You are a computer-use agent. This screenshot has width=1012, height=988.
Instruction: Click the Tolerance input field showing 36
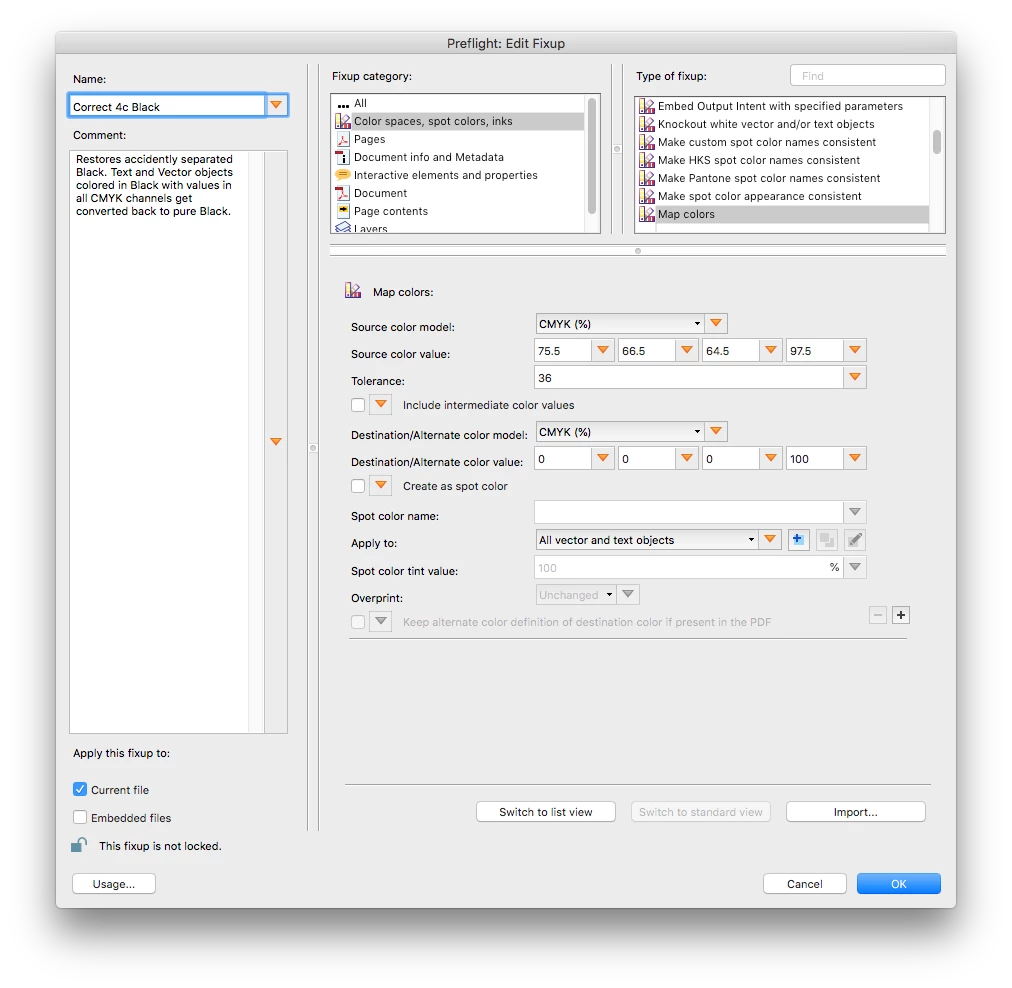689,378
